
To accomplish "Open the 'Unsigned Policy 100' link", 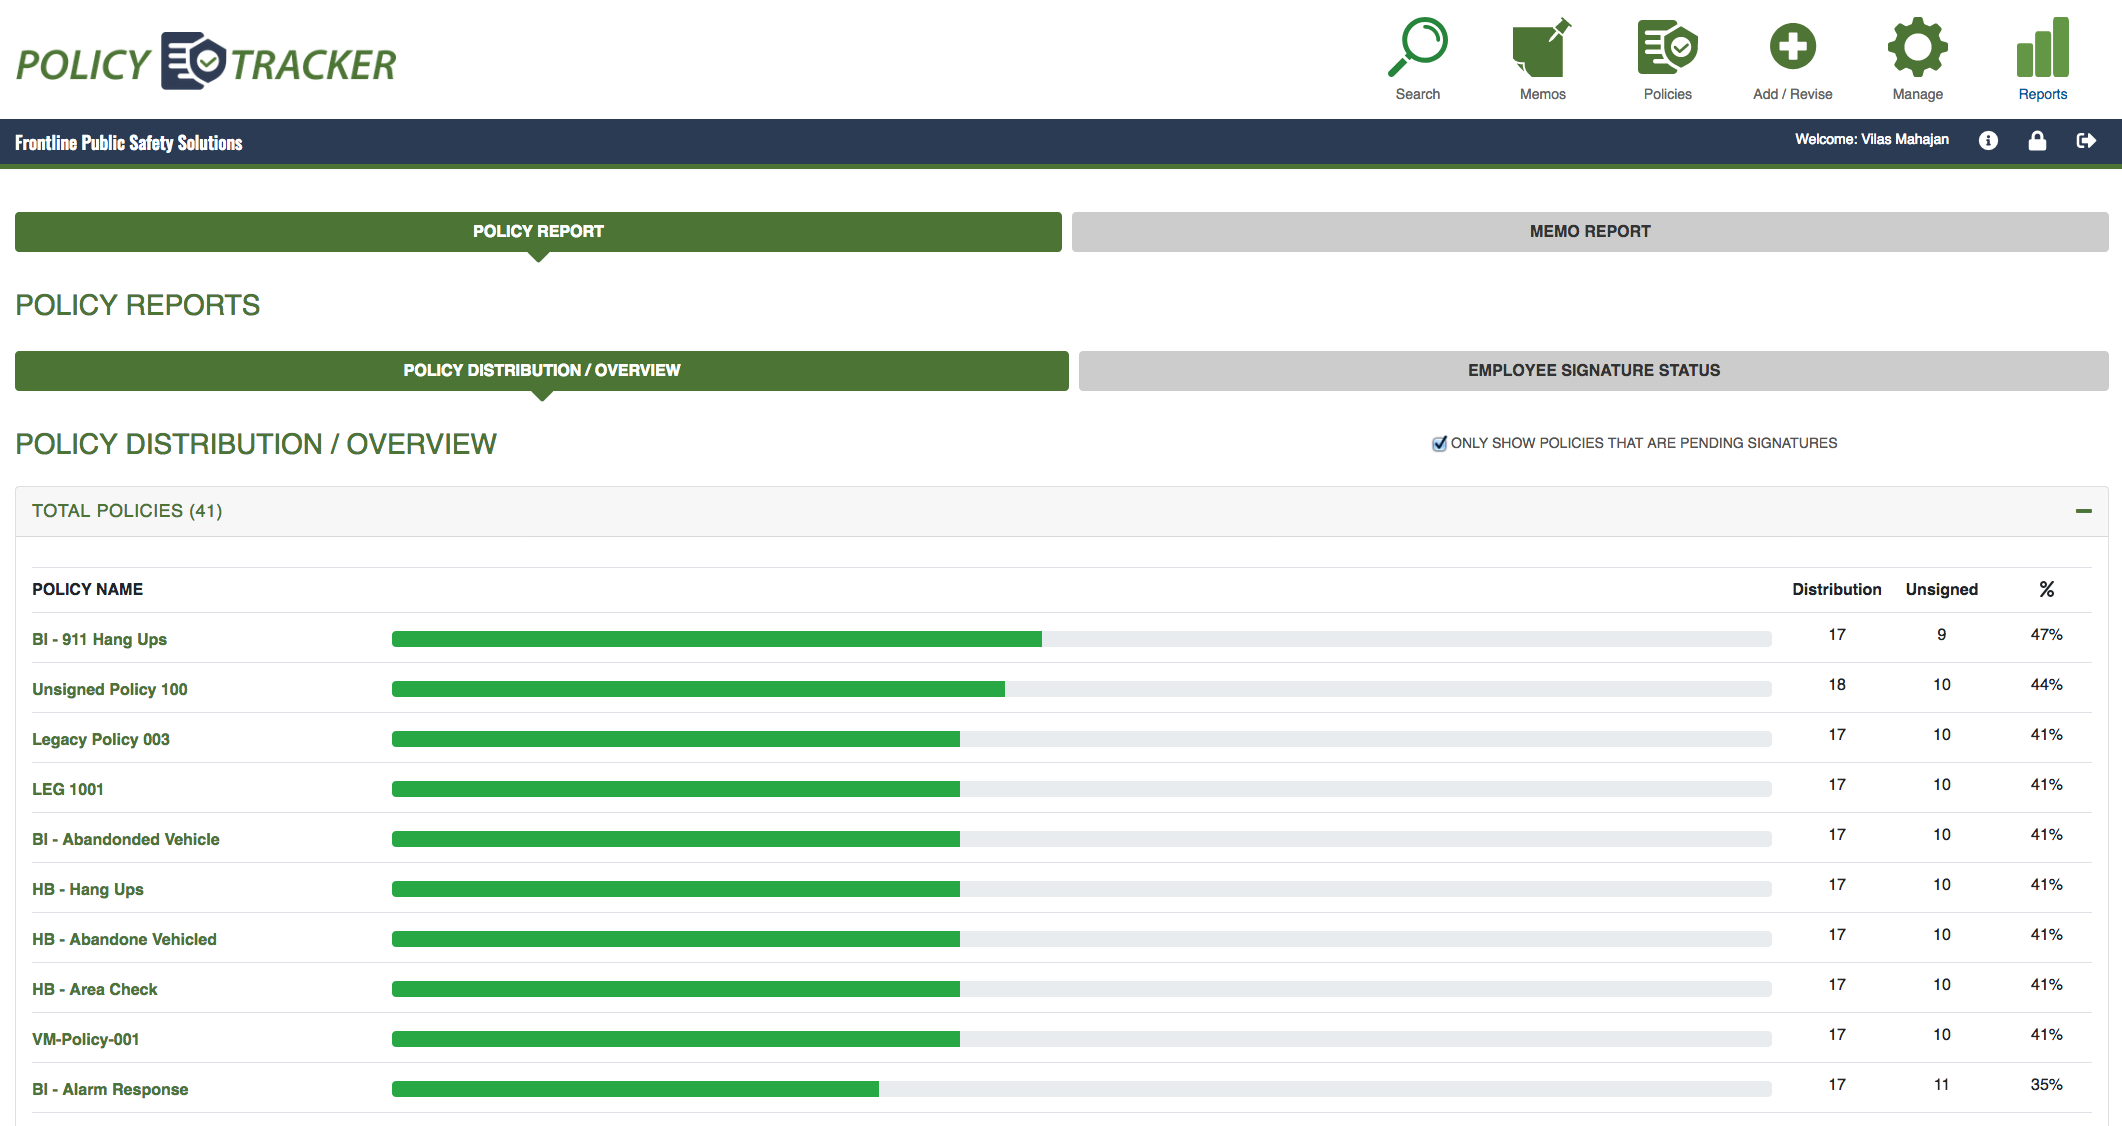I will pyautogui.click(x=109, y=689).
